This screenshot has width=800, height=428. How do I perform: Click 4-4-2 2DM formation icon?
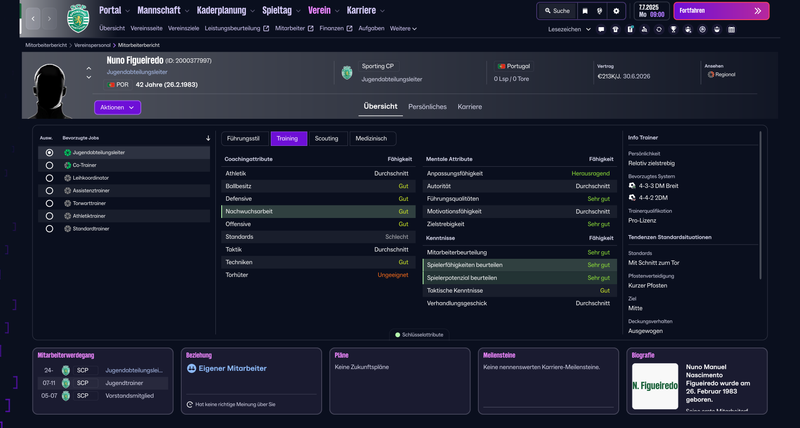click(632, 197)
